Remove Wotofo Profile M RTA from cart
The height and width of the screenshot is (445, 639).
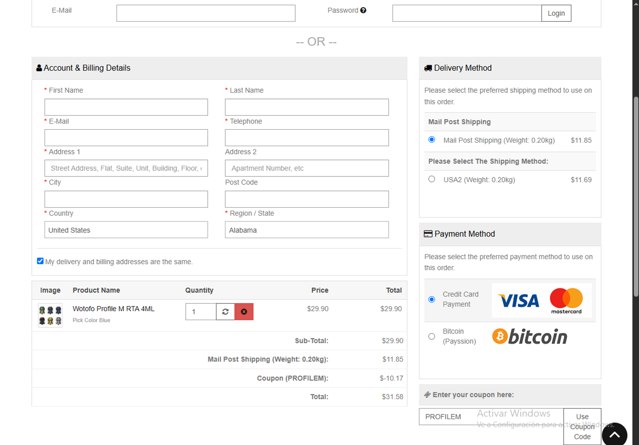(244, 312)
